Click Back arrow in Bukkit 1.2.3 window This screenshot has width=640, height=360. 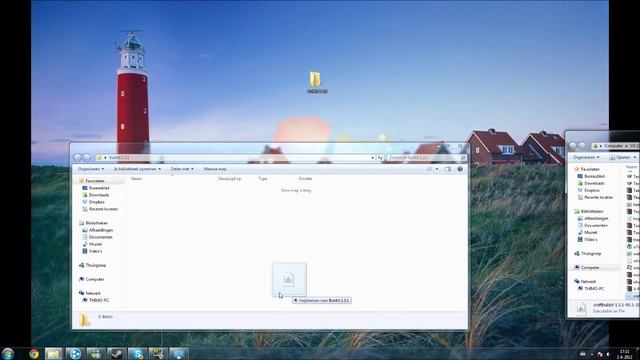[x=78, y=158]
